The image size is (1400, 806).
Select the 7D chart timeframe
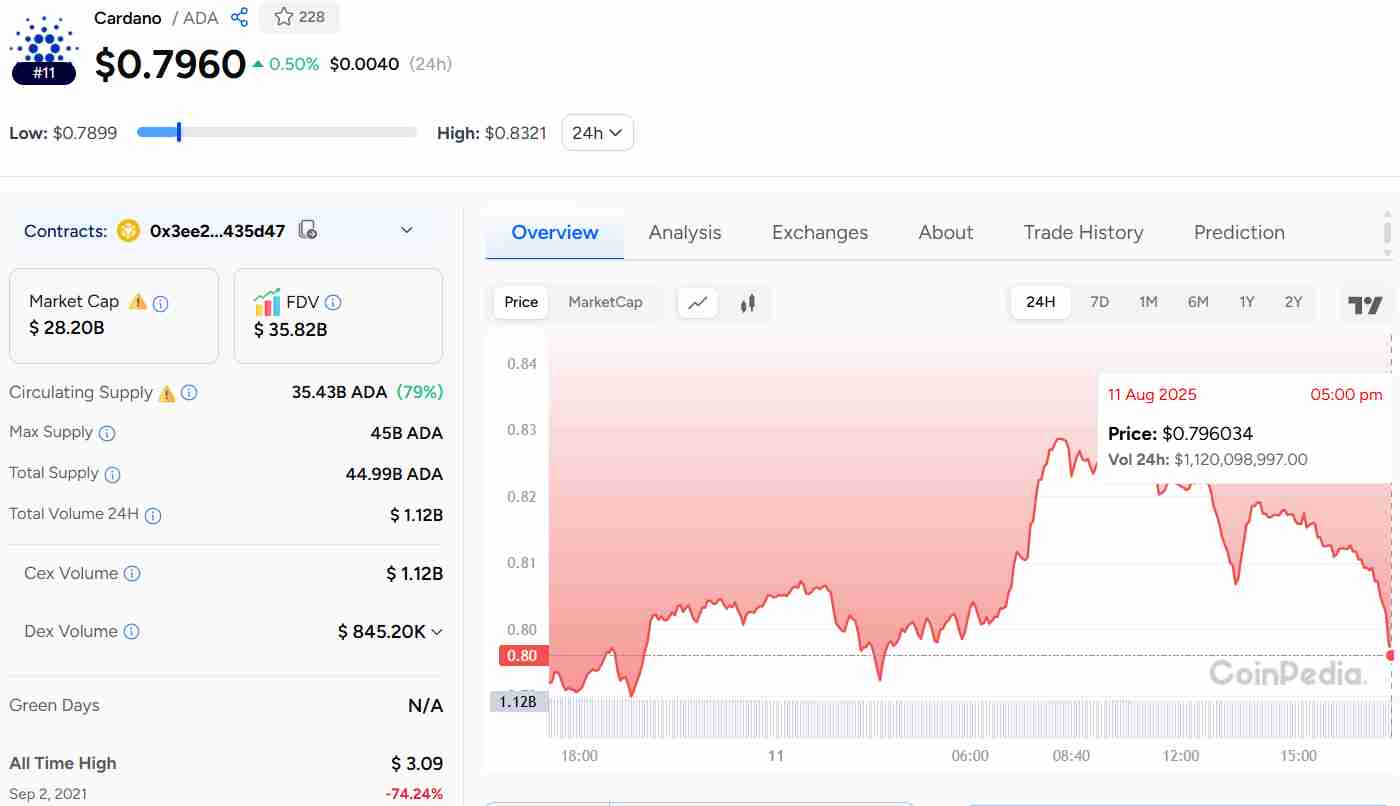(x=1099, y=302)
